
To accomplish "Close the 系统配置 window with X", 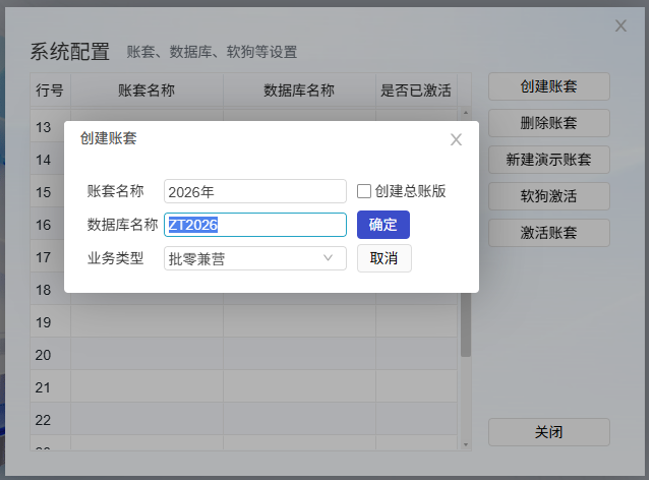I will 620,26.
